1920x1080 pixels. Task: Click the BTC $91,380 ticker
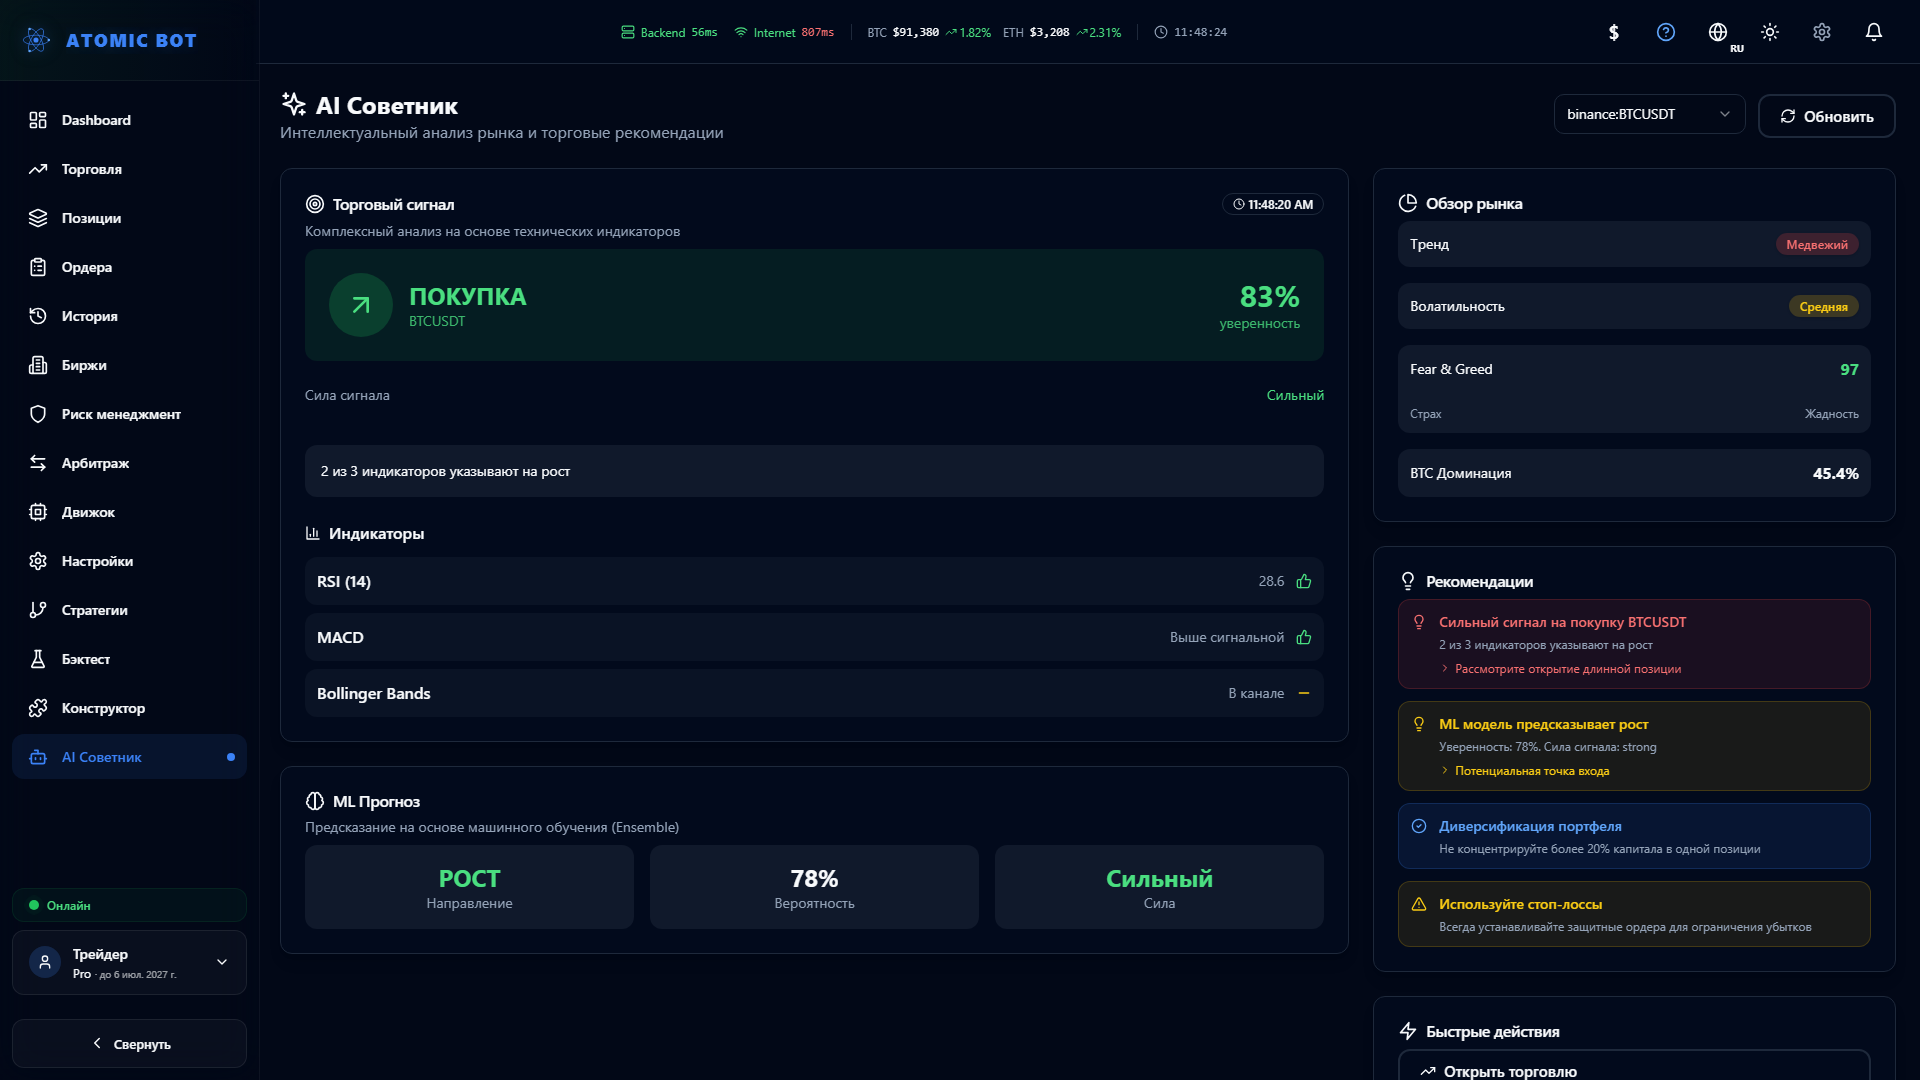[x=929, y=32]
